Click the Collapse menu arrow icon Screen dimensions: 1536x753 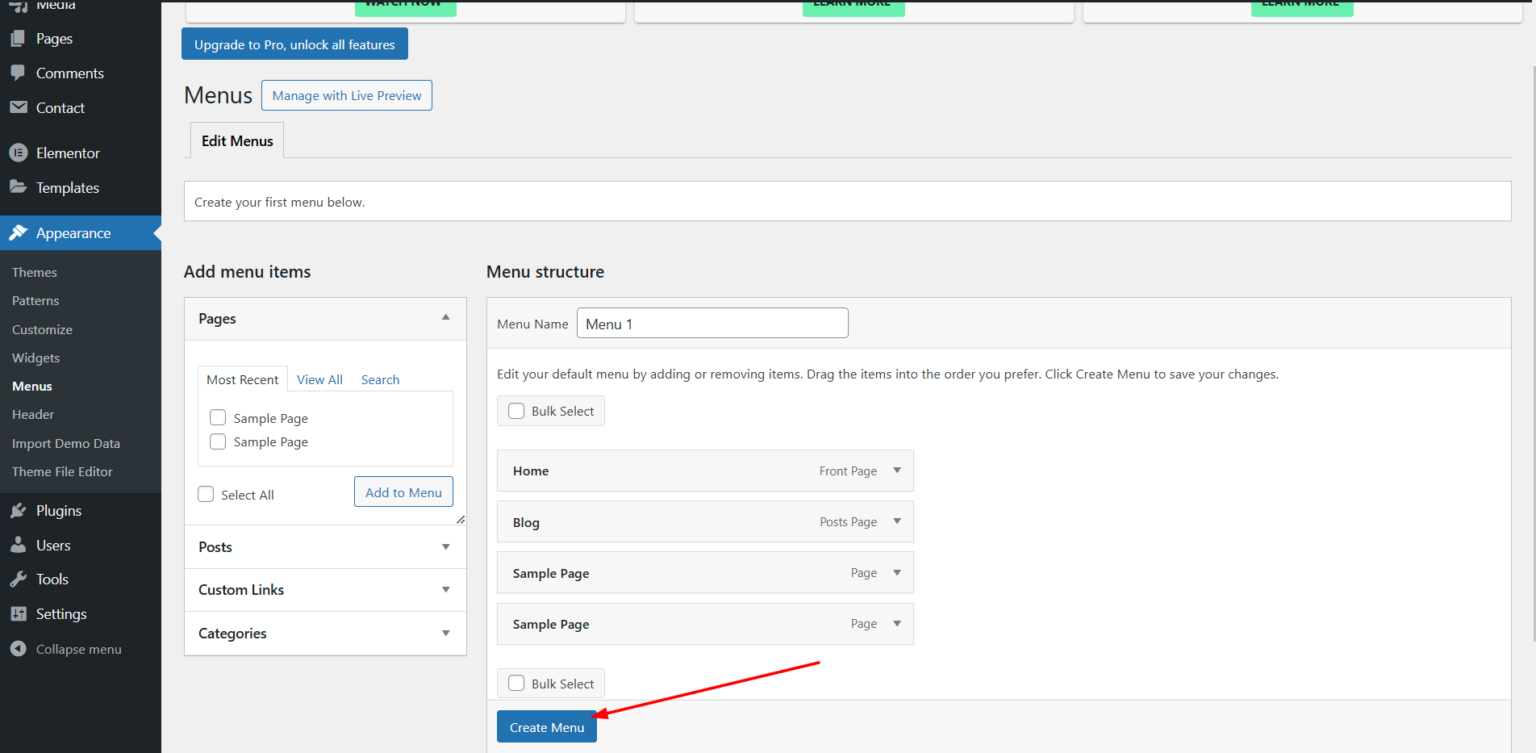[18, 649]
